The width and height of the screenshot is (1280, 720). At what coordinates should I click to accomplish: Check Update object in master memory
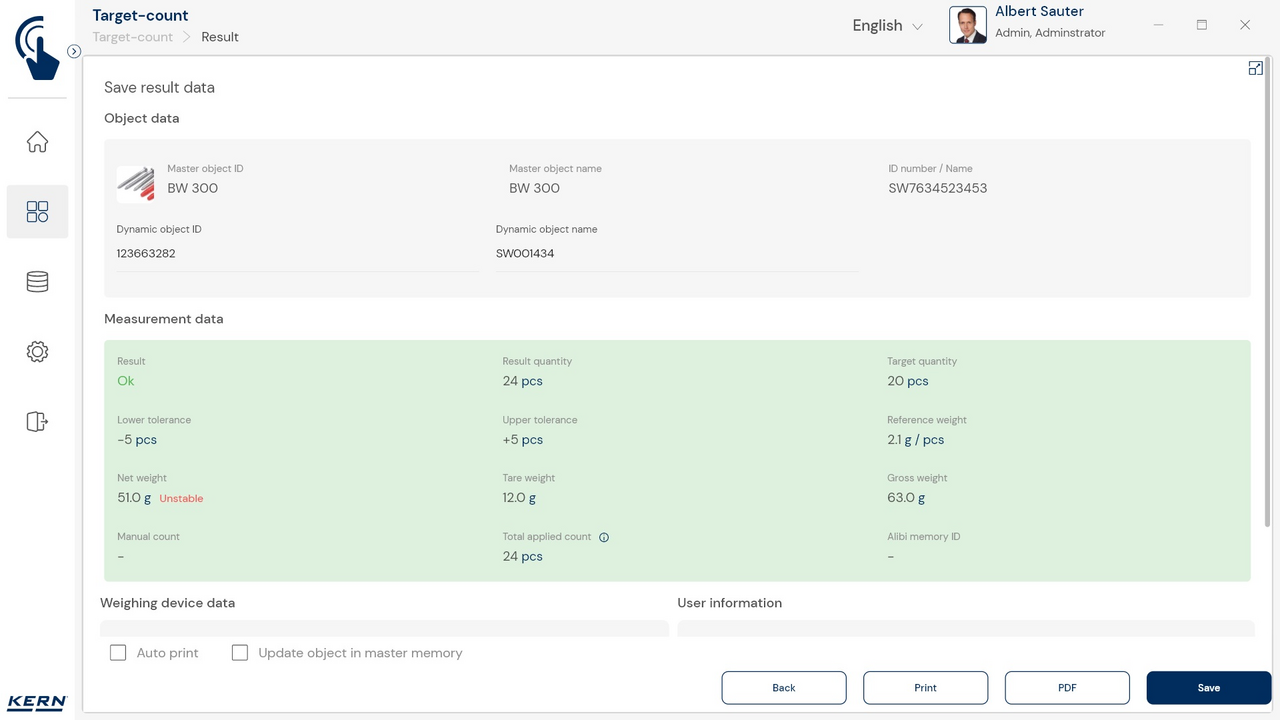[x=240, y=653]
